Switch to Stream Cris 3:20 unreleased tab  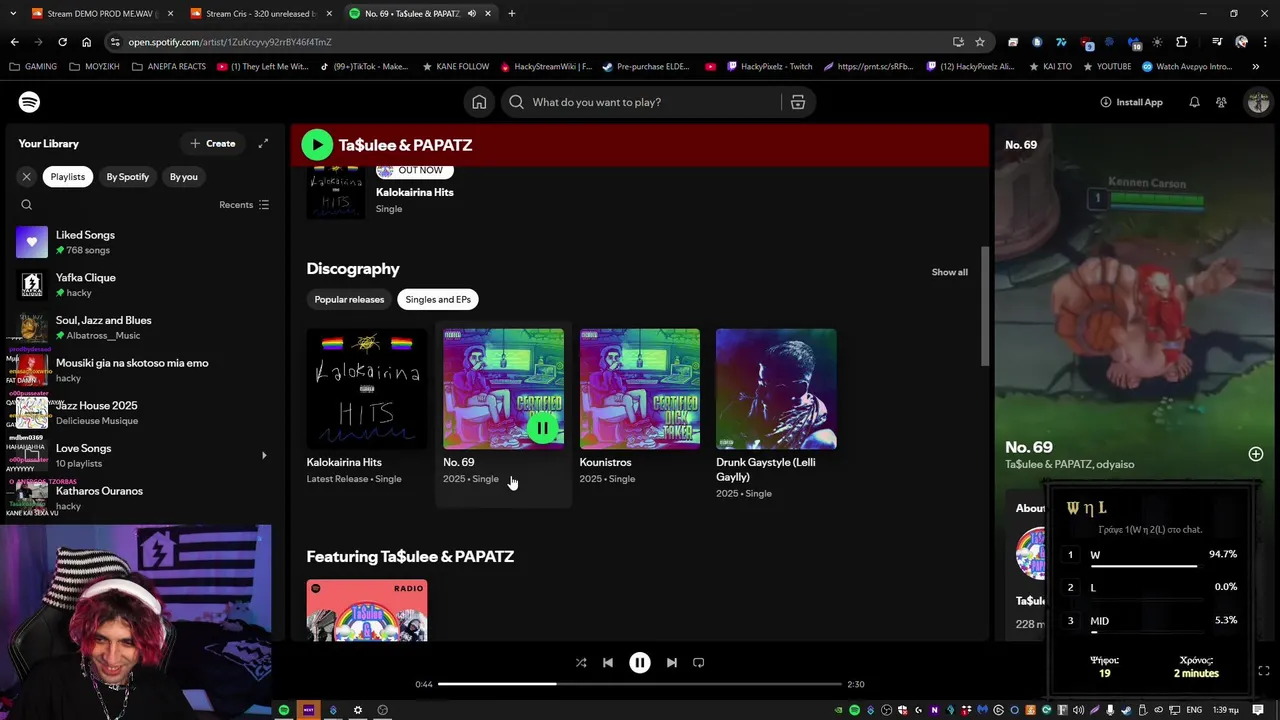[x=260, y=14]
